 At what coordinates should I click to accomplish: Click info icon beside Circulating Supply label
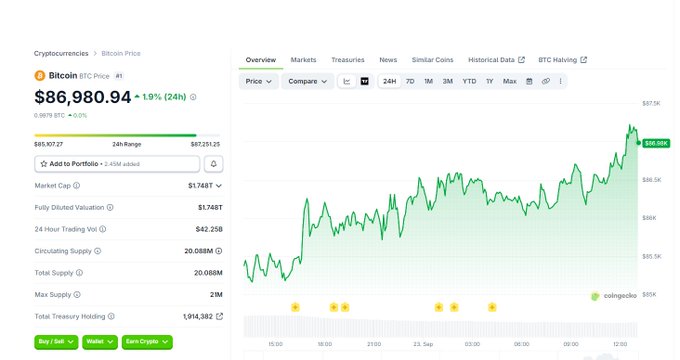click(x=98, y=251)
